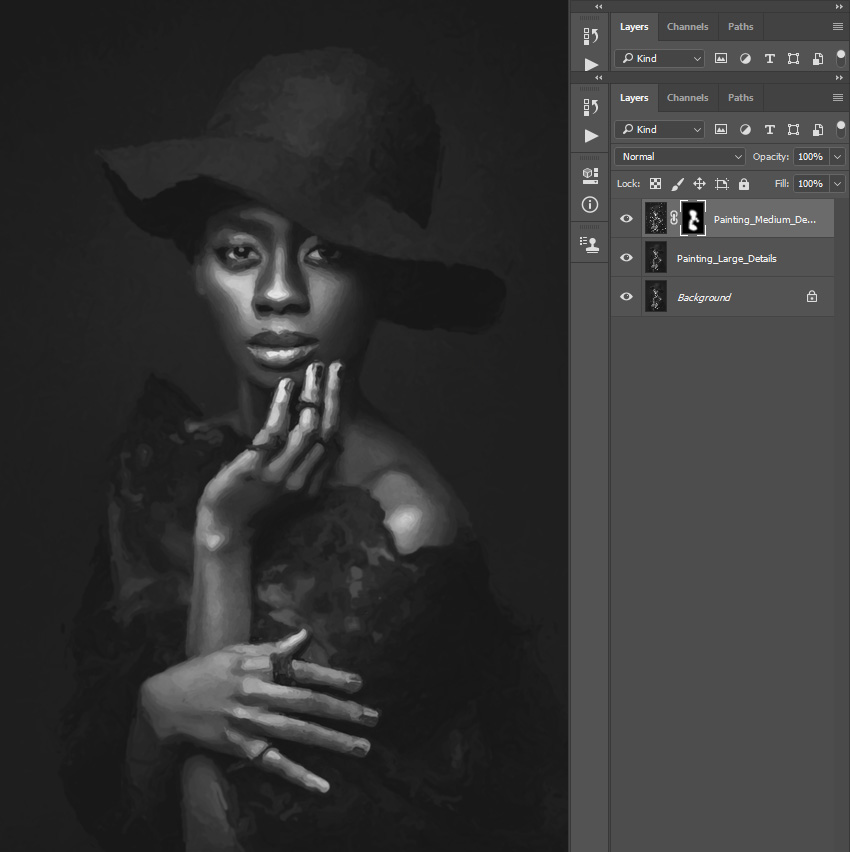Filter pixel layers in lower Layers panel
This screenshot has height=852, width=850.
coord(721,129)
